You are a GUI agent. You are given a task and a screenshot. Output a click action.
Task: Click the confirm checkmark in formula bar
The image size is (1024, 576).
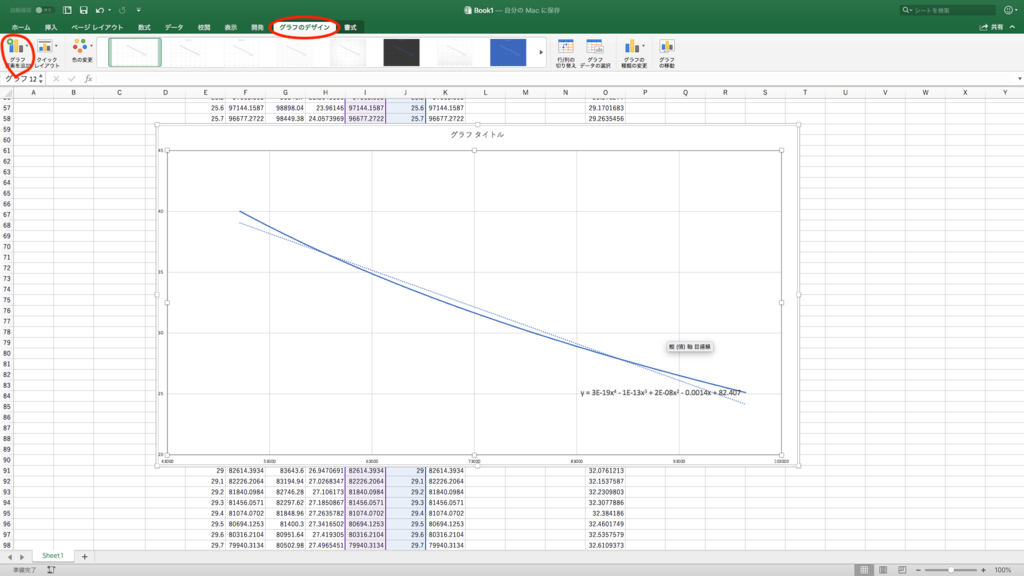tap(72, 79)
